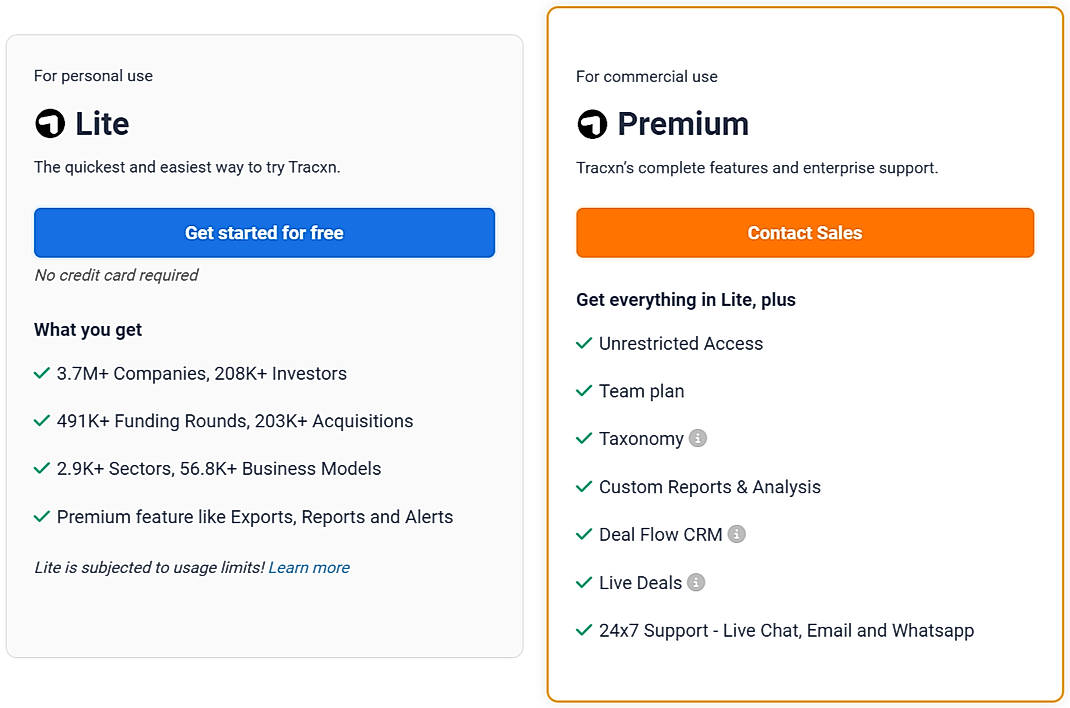This screenshot has width=1070, height=708.
Task: Expand details under Deal Flow CRM
Action: pyautogui.click(x=737, y=534)
